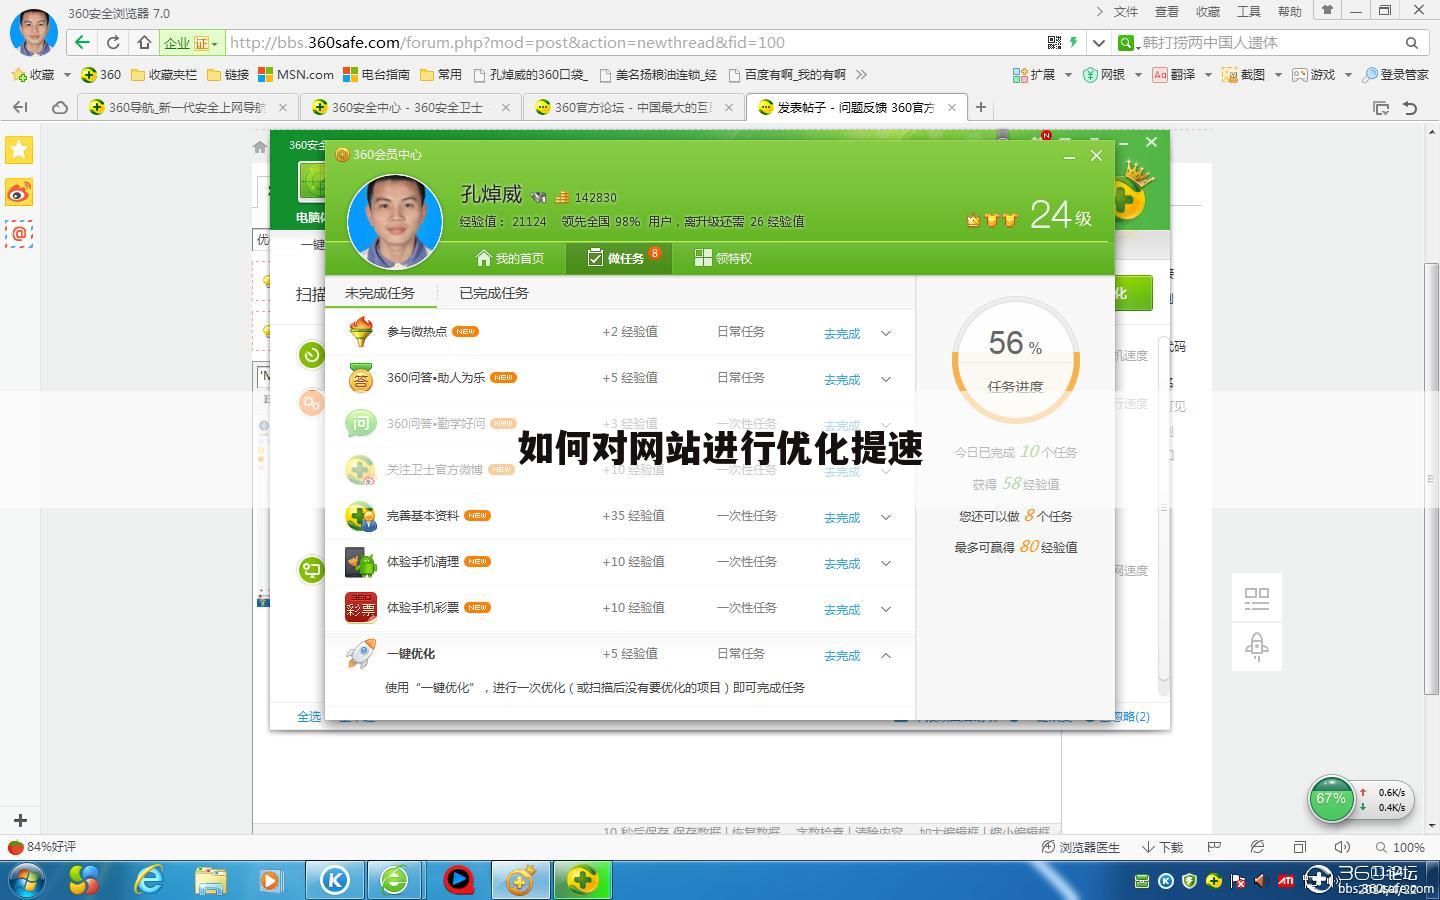This screenshot has width=1440, height=900.
Task: Switch to 领特权 tab
Action: (723, 258)
